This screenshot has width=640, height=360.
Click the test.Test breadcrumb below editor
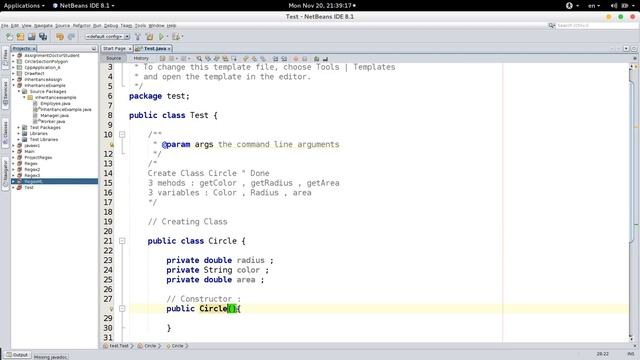118,346
